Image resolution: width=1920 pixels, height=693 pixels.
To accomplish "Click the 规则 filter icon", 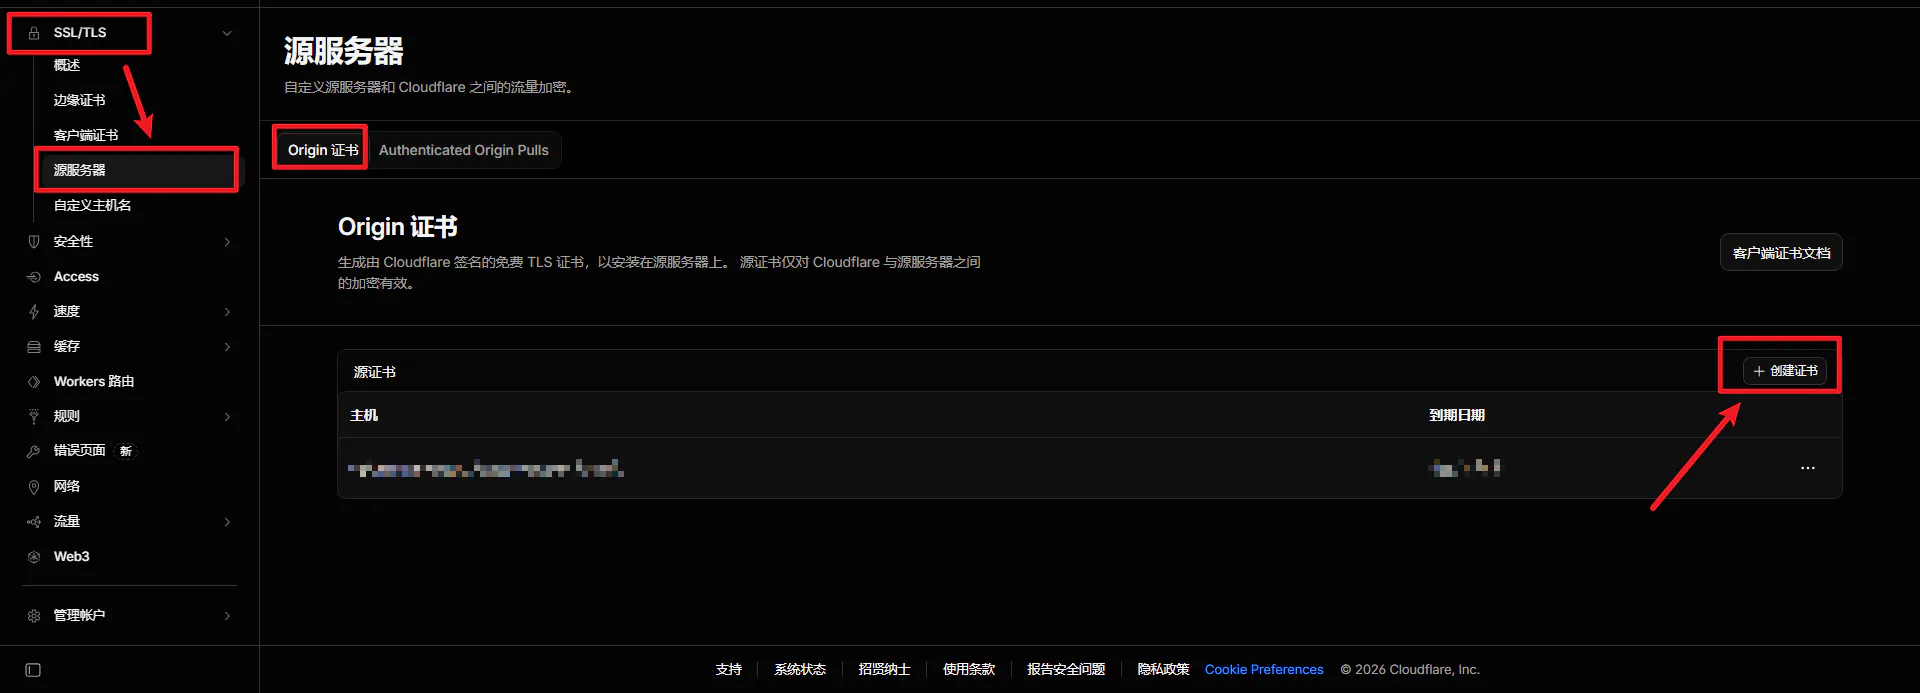I will 34,417.
